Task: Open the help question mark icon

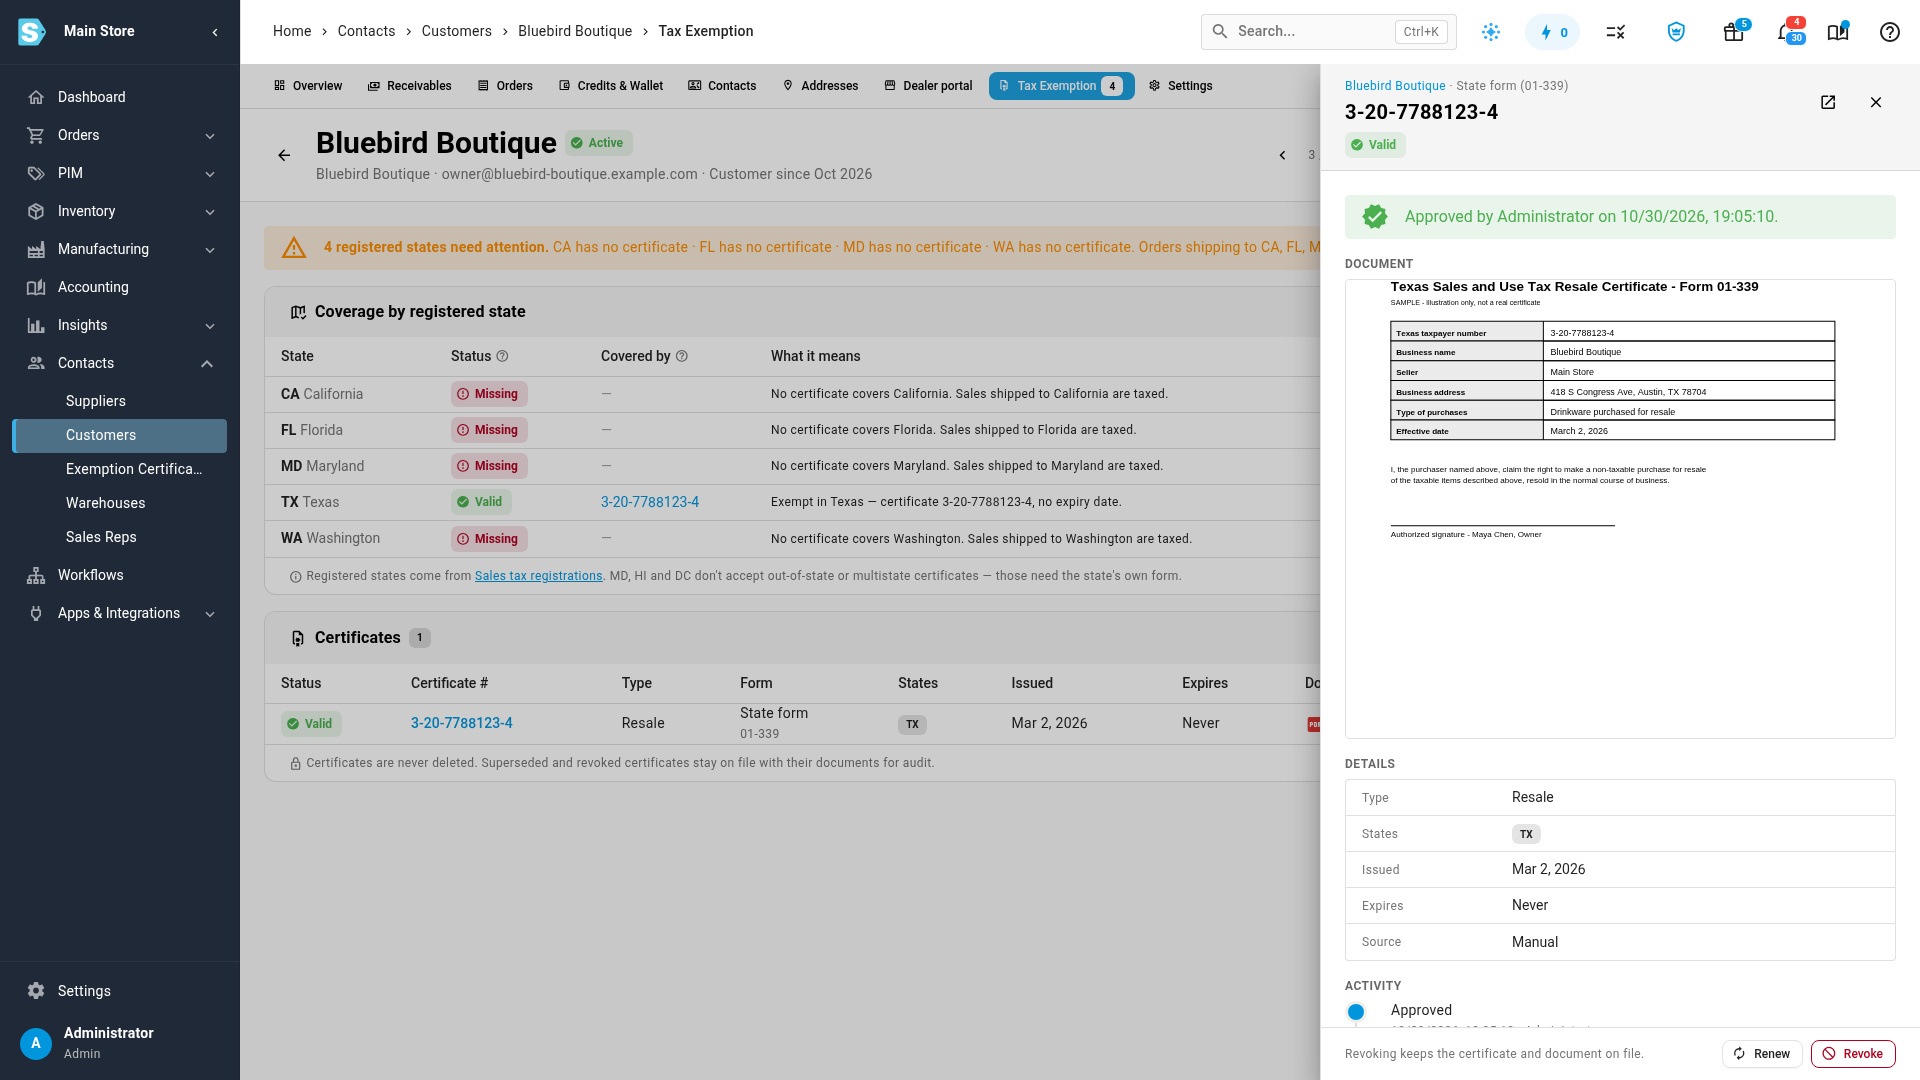Action: coord(1890,32)
